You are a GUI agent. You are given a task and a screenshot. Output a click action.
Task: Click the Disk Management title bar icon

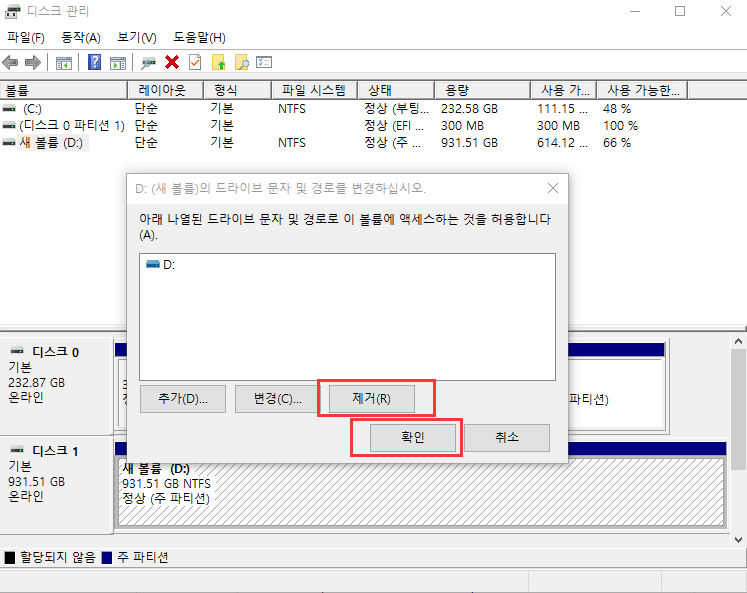[x=12, y=11]
